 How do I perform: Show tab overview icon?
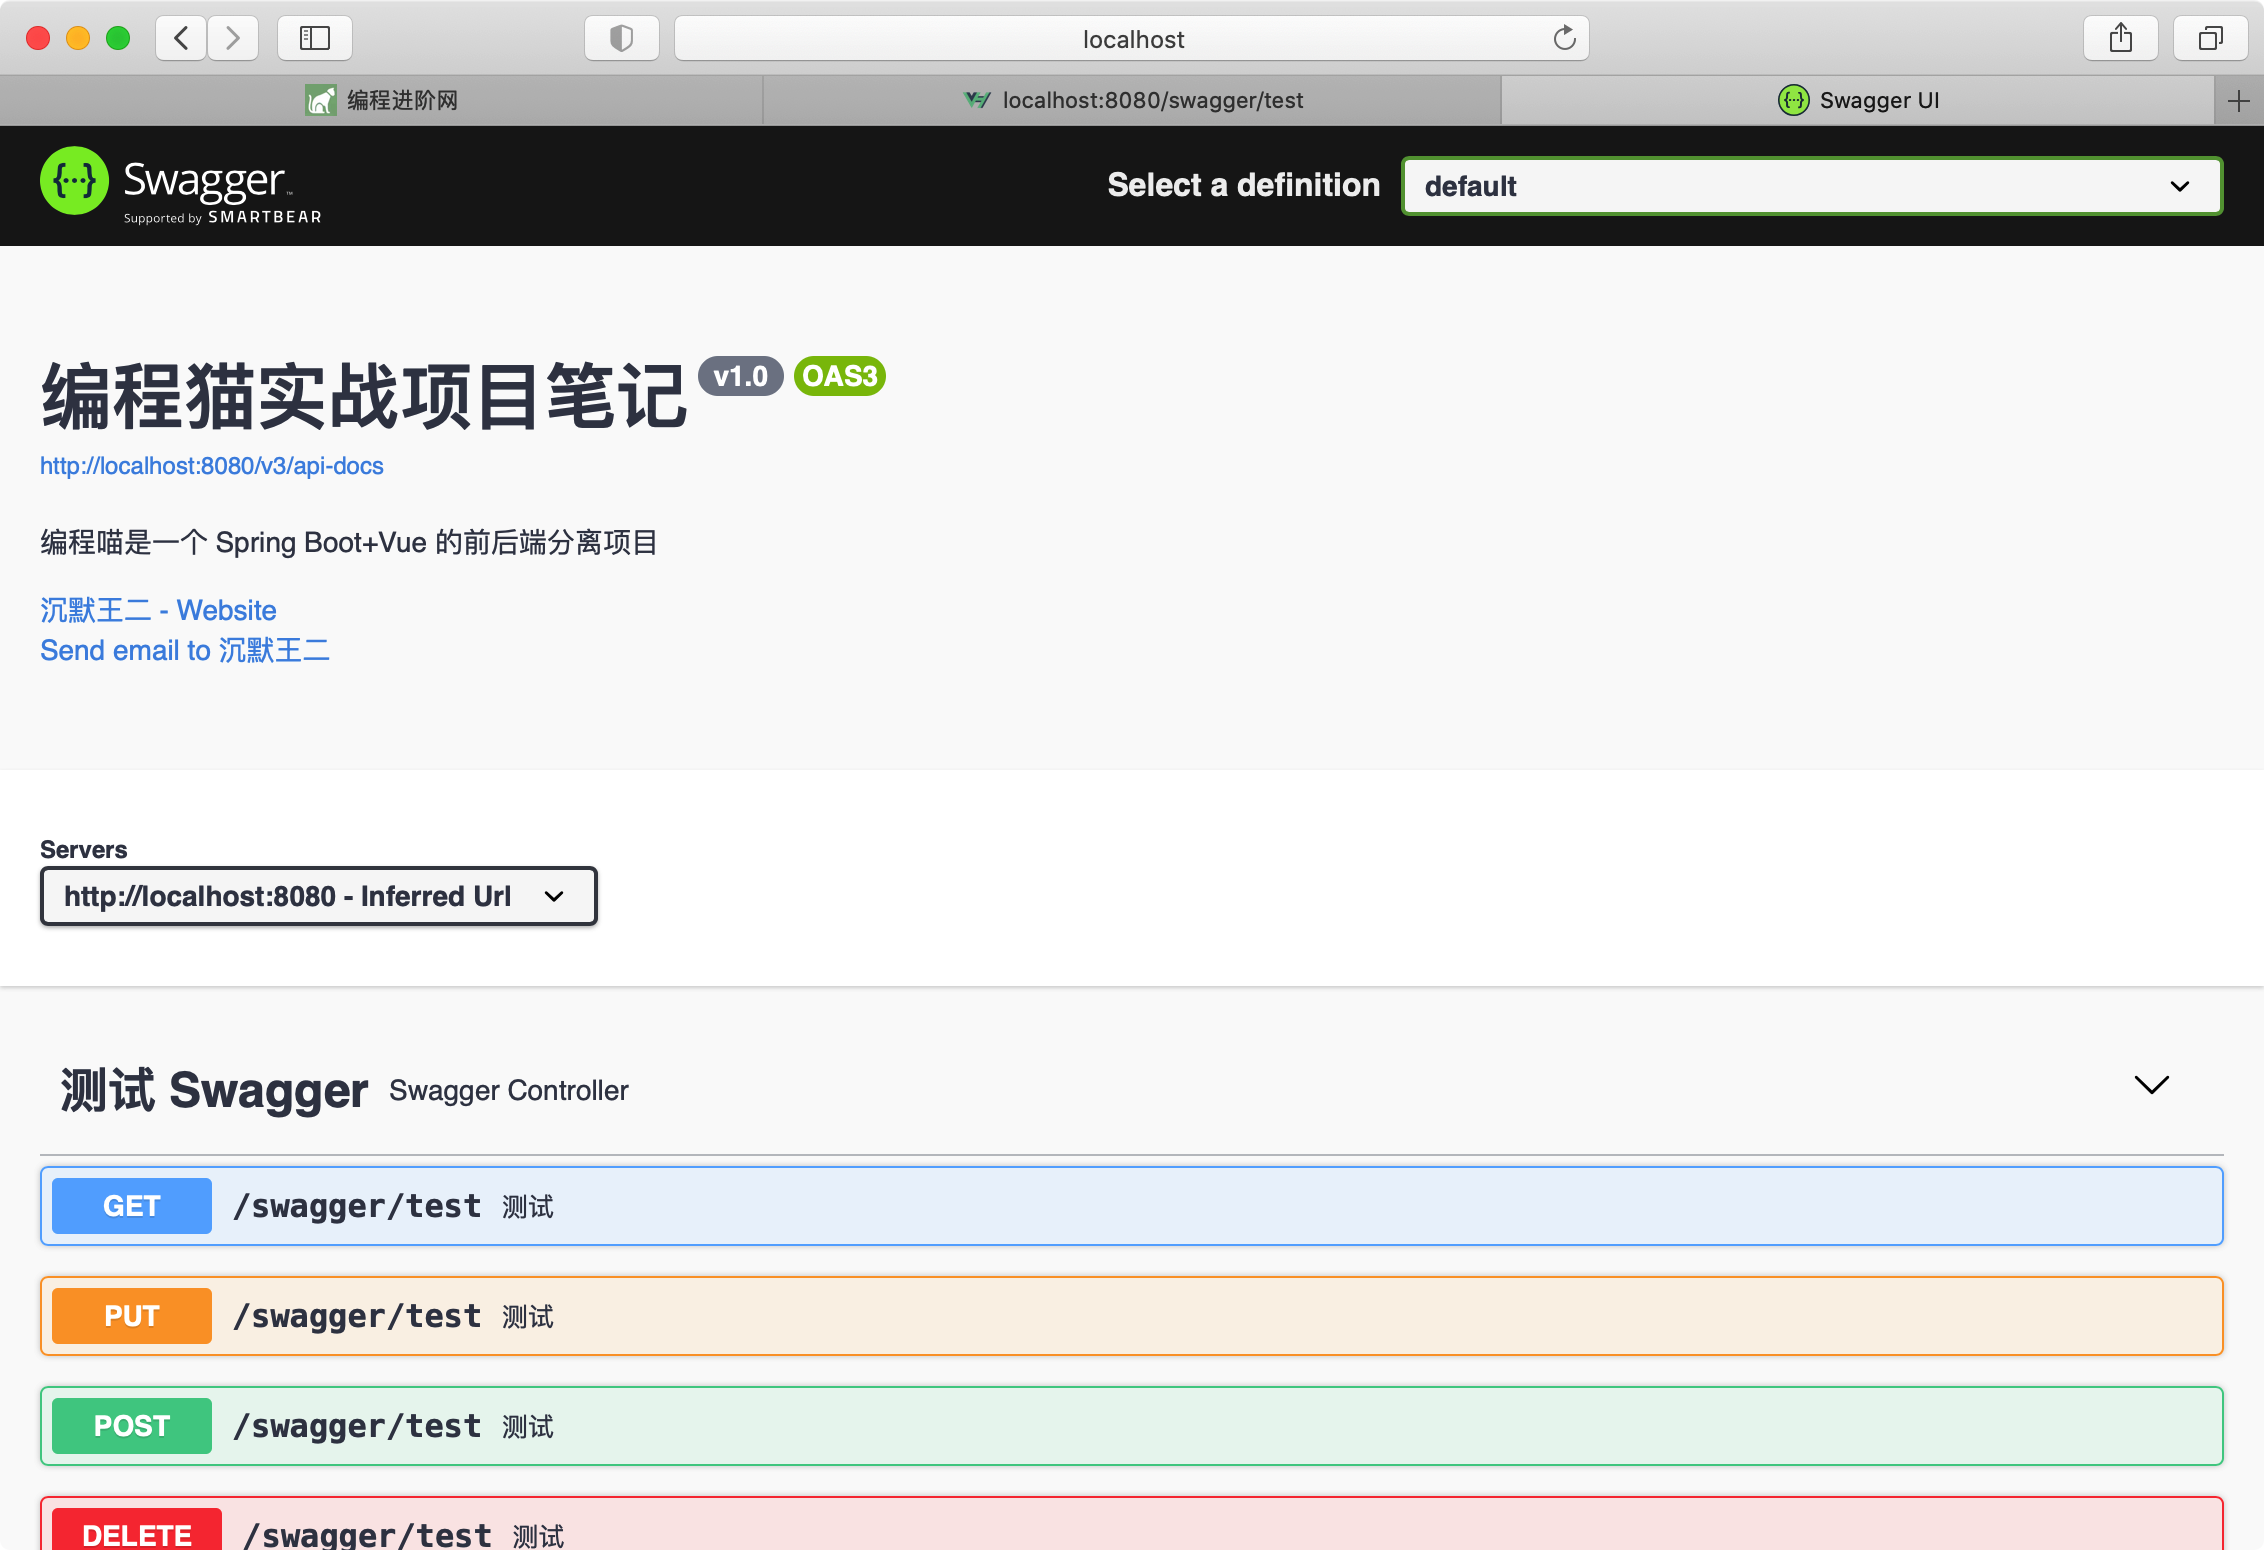click(2210, 39)
